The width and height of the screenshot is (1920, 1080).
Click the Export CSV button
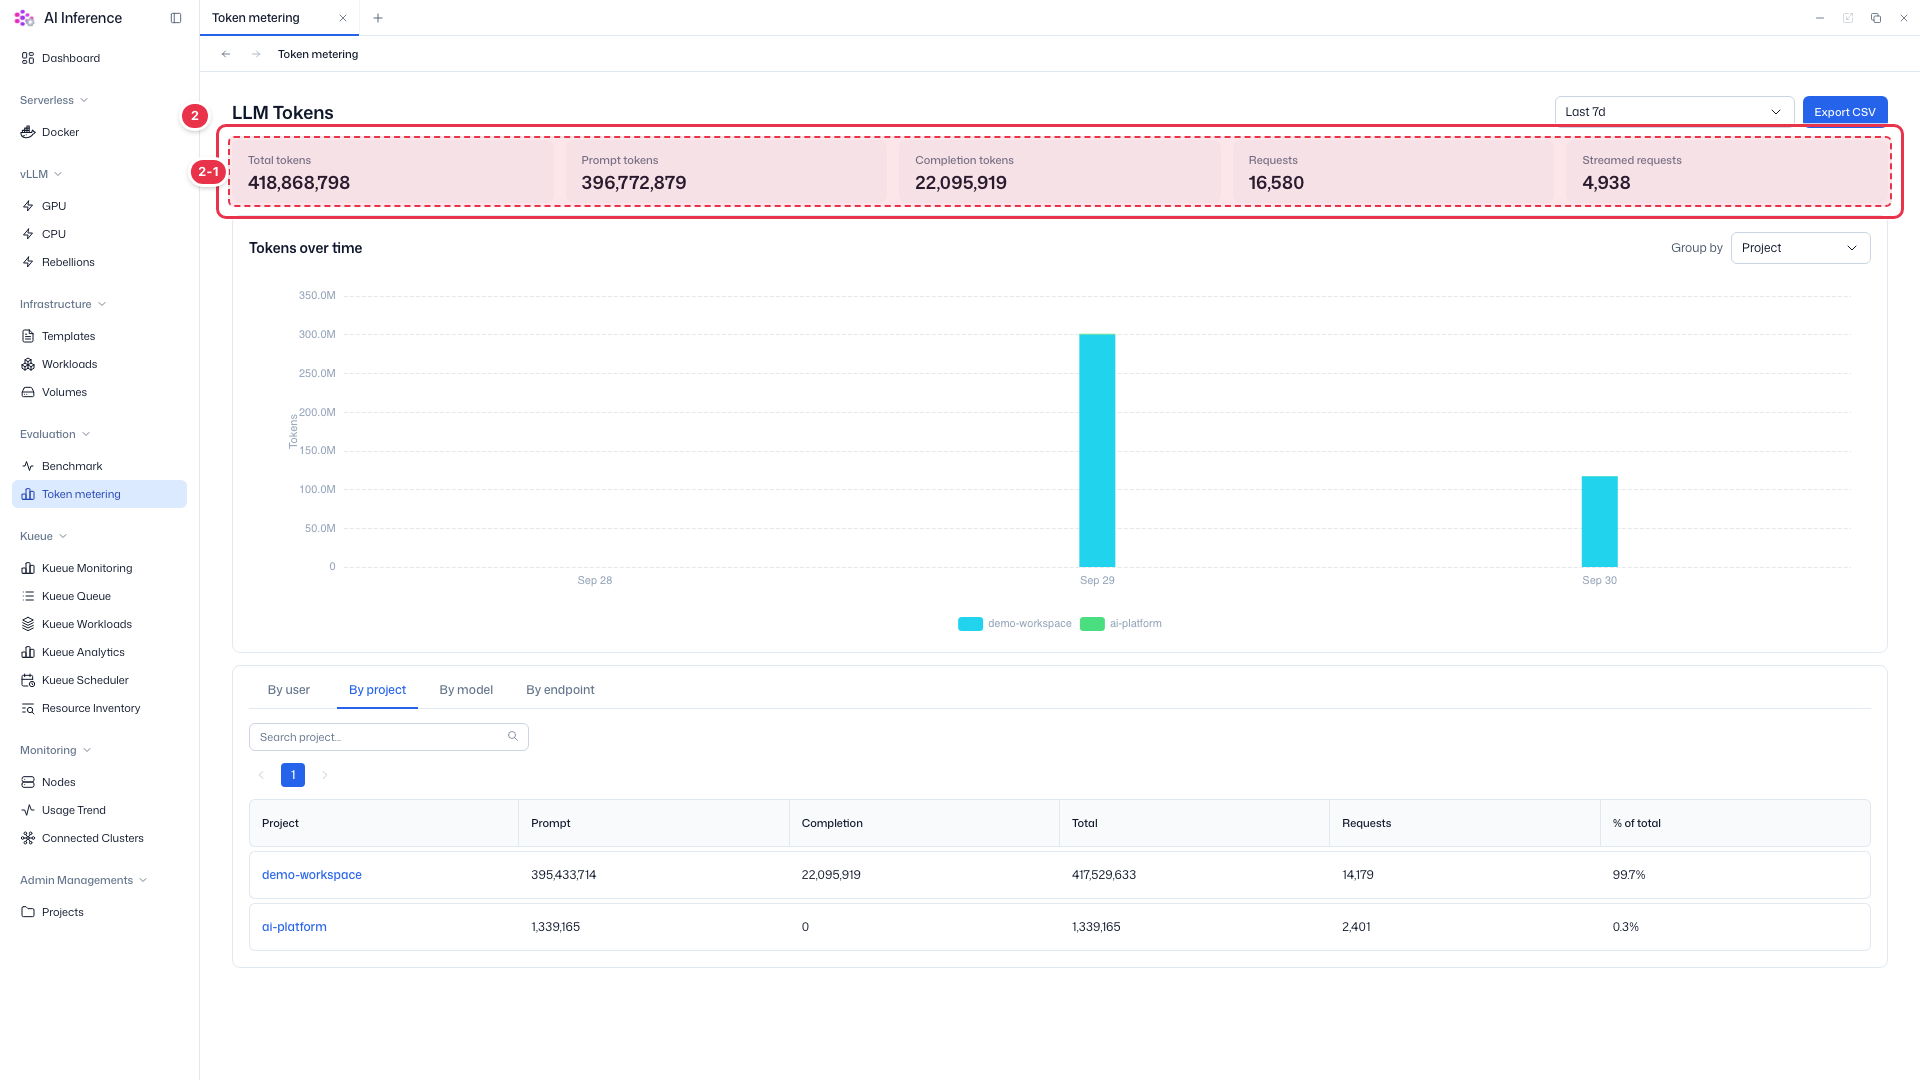click(x=1844, y=112)
